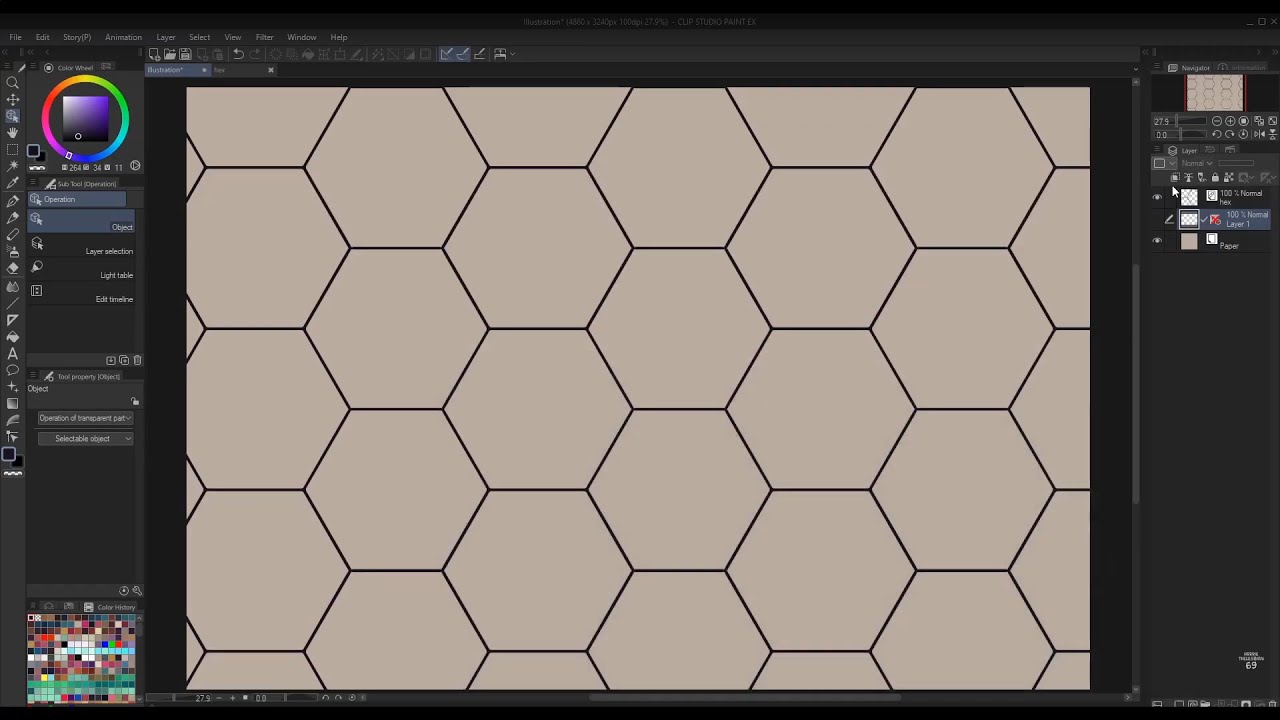Select the Auto select magic wand tool
Viewport: 1280px width, 720px height.
[12, 166]
